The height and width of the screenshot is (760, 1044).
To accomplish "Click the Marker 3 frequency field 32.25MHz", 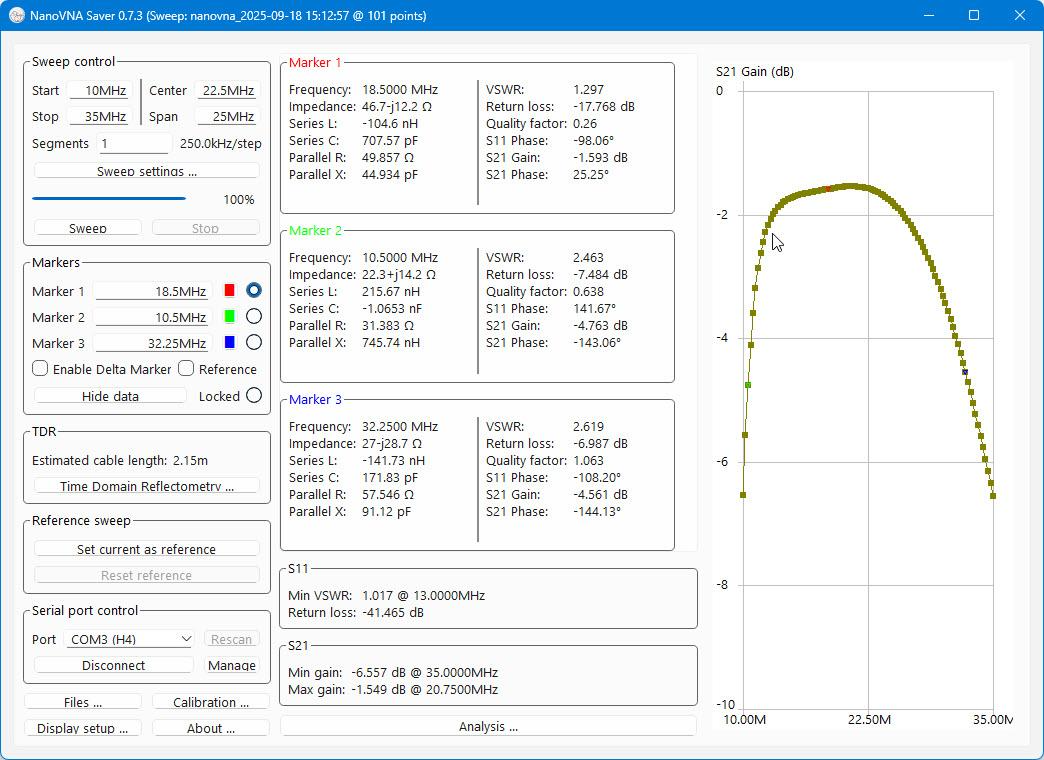I will tap(153, 343).
